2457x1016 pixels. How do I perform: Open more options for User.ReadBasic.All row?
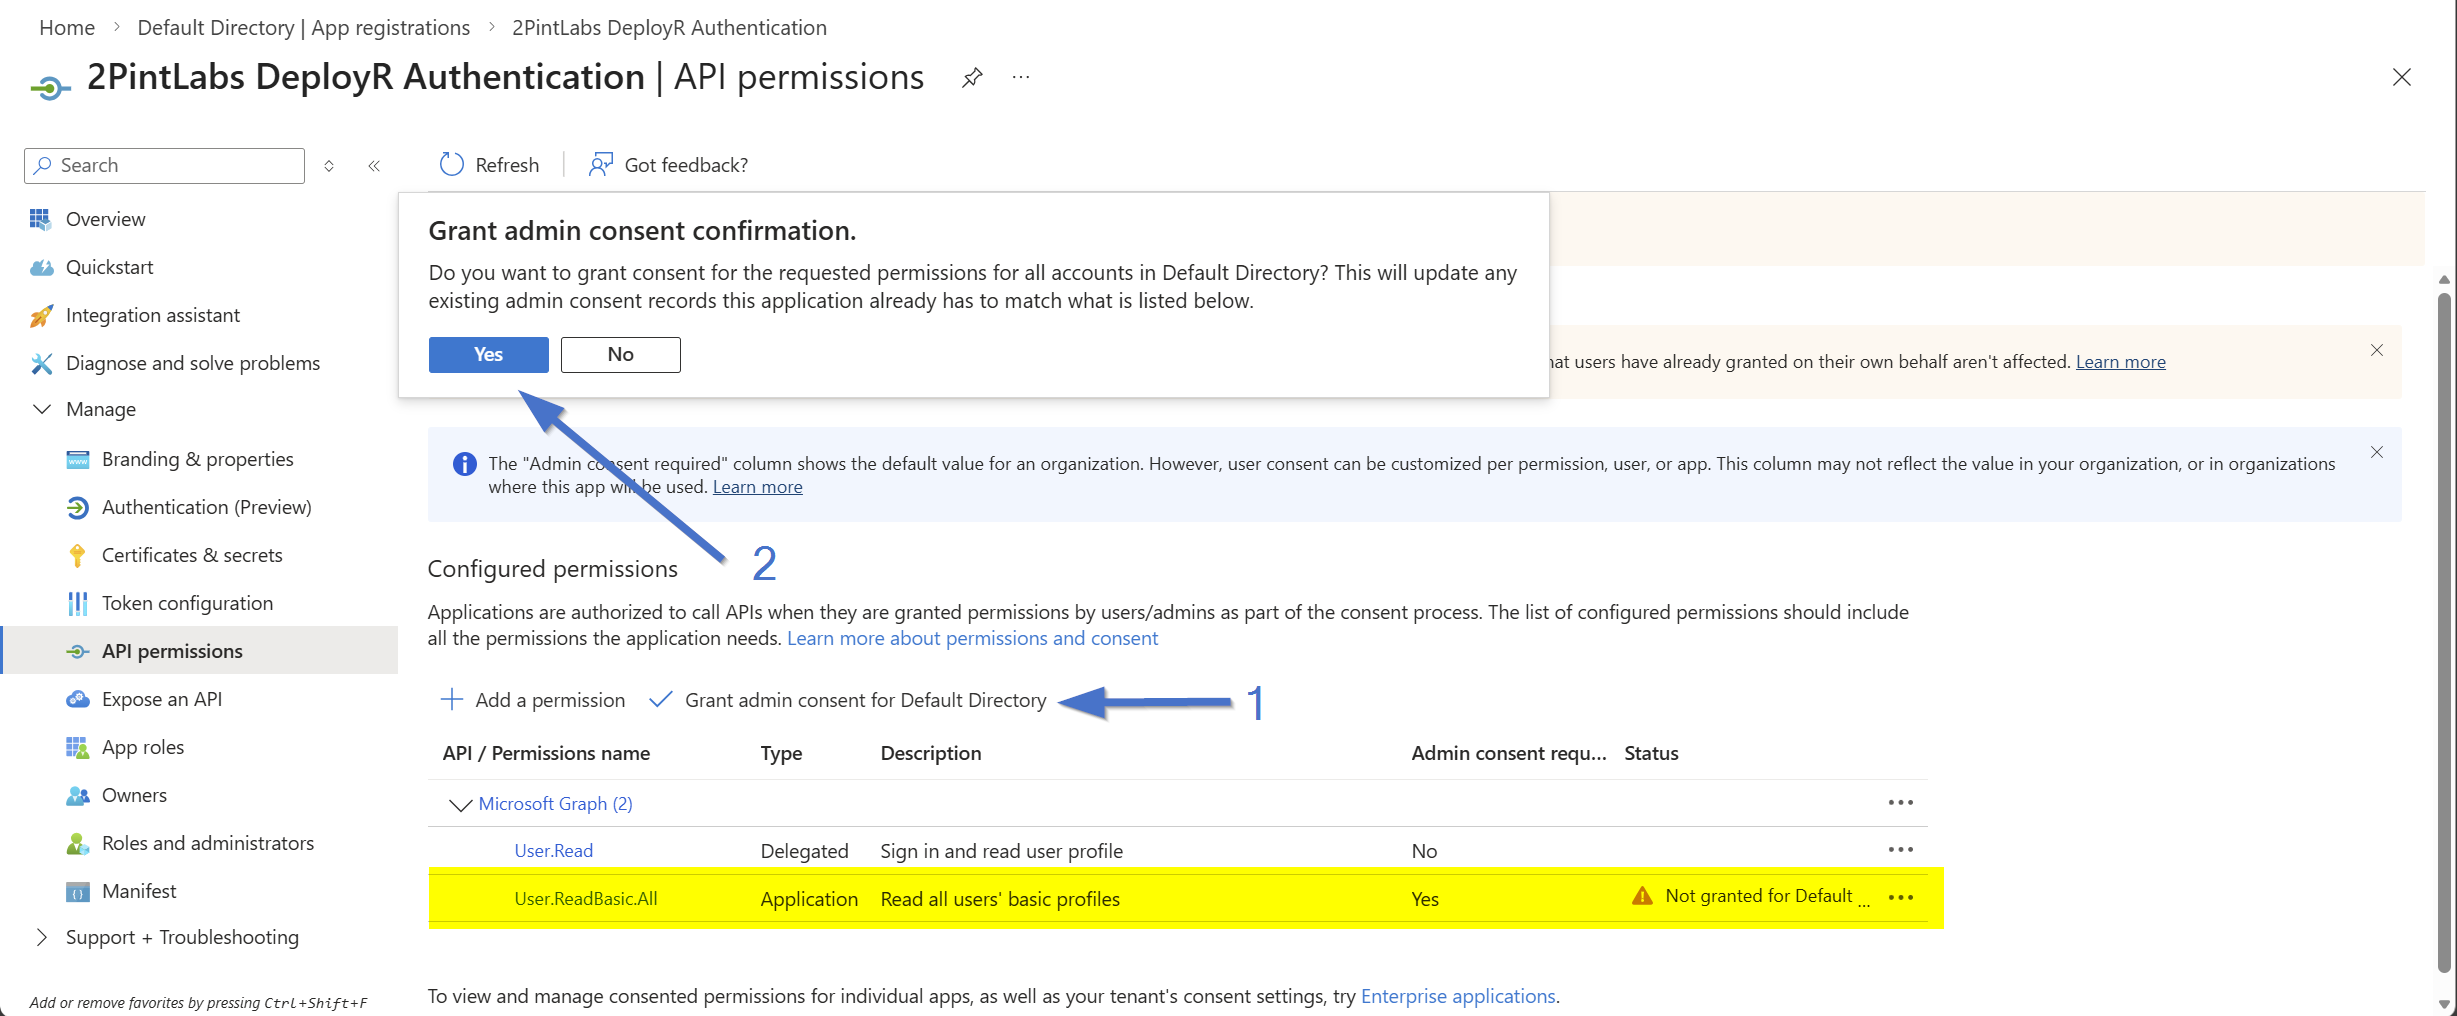[1900, 898]
